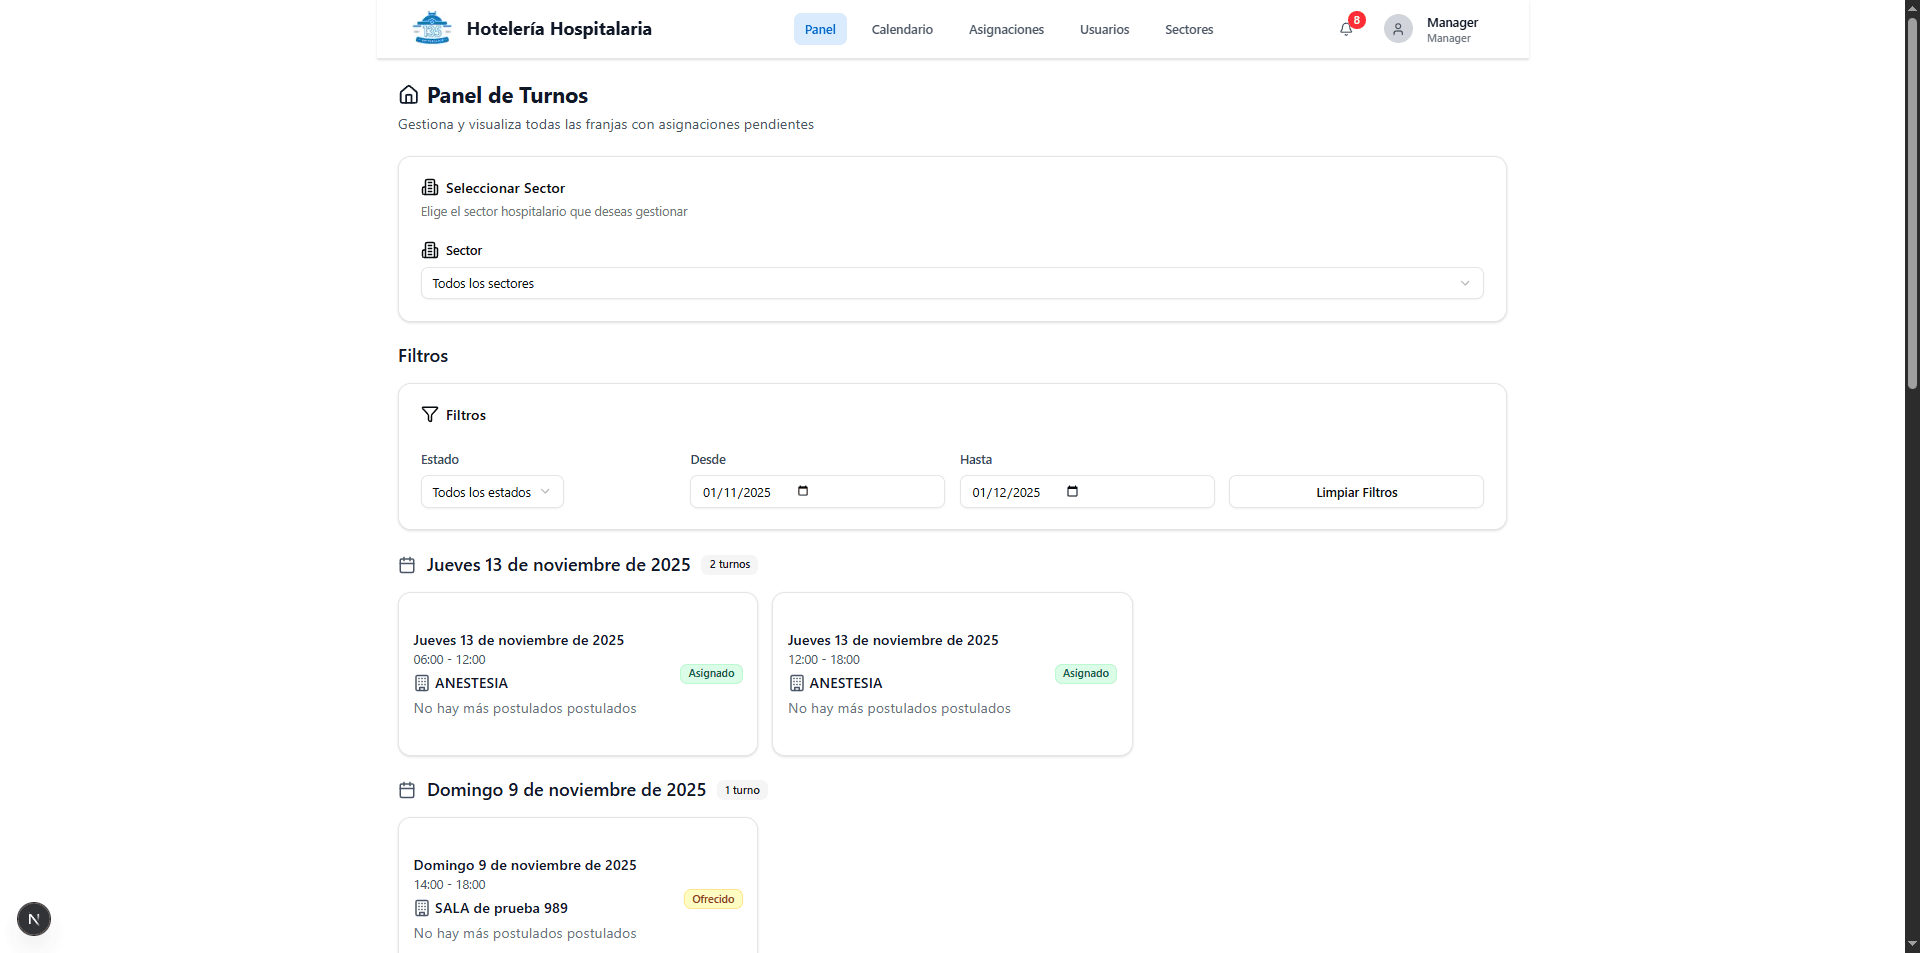Click the Hotelería Hospitalaria hospital logo icon
The width and height of the screenshot is (1920, 953).
coord(431,28)
